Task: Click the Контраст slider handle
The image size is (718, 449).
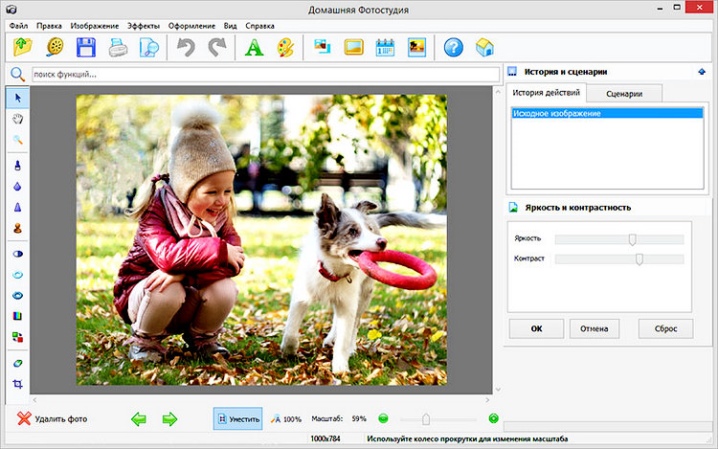Action: click(x=639, y=260)
